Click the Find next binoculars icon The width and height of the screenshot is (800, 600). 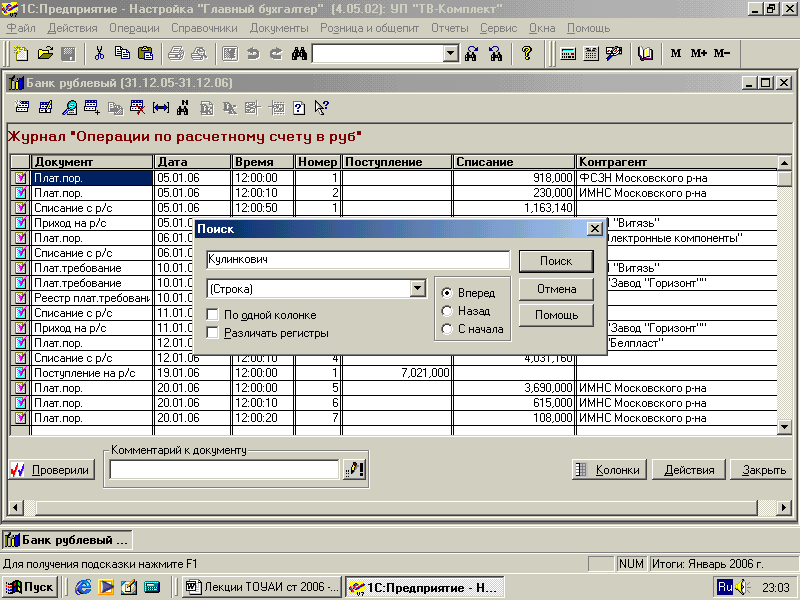tap(471, 53)
